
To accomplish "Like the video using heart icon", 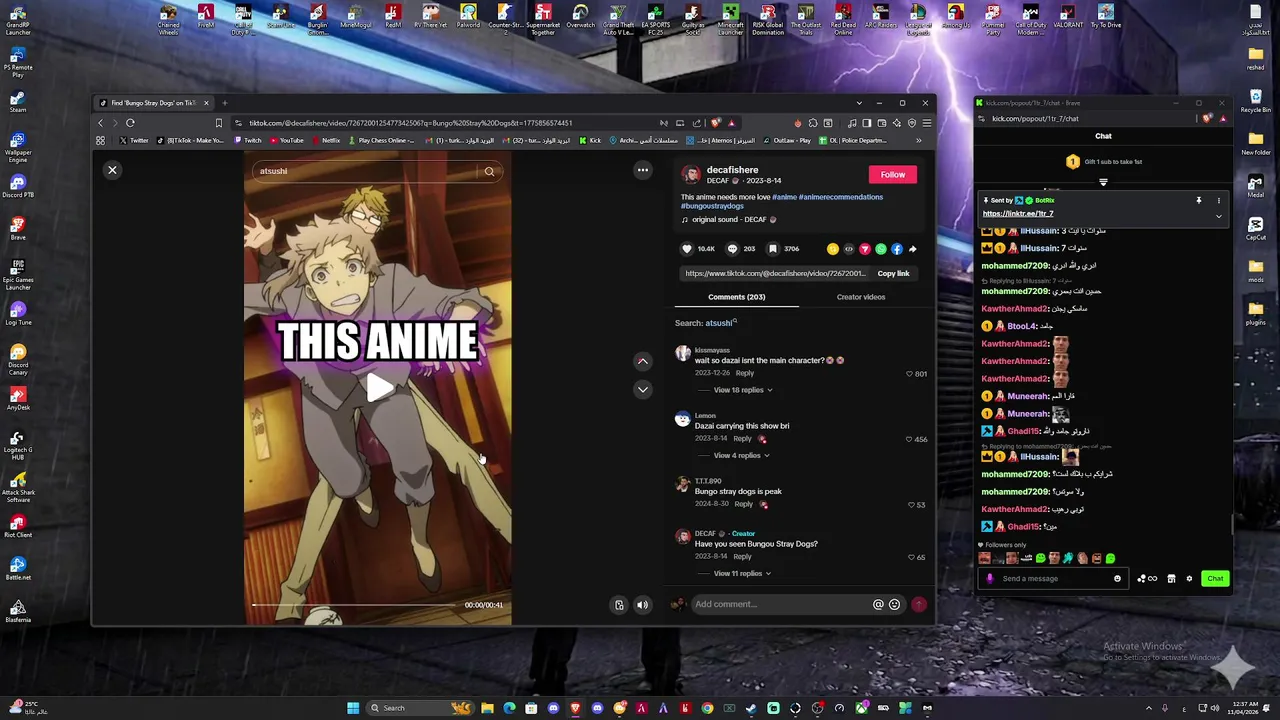I will pyautogui.click(x=687, y=249).
